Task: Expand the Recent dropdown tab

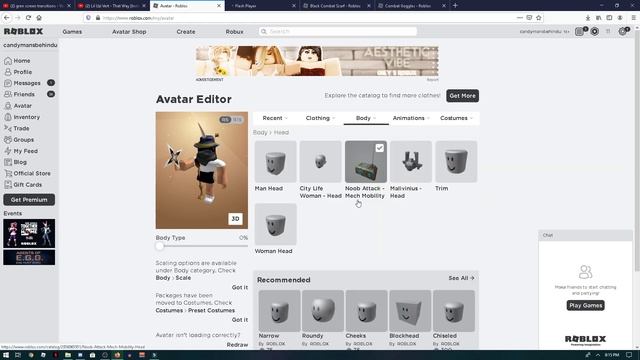Action: (x=275, y=118)
